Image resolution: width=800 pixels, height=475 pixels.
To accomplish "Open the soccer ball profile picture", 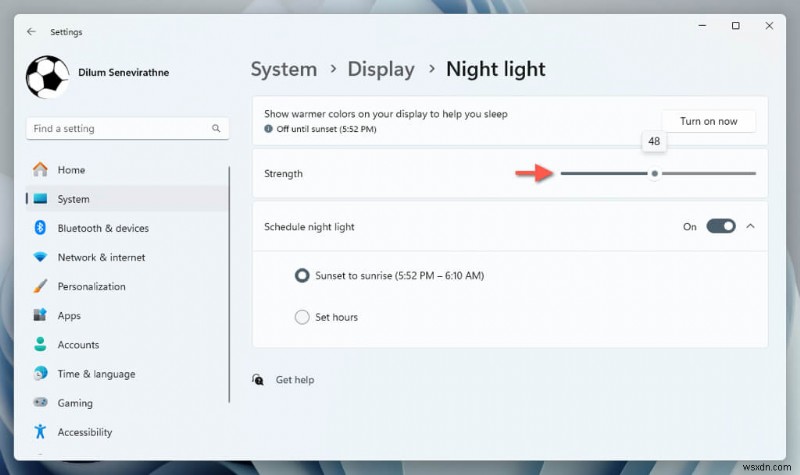I will coord(47,77).
